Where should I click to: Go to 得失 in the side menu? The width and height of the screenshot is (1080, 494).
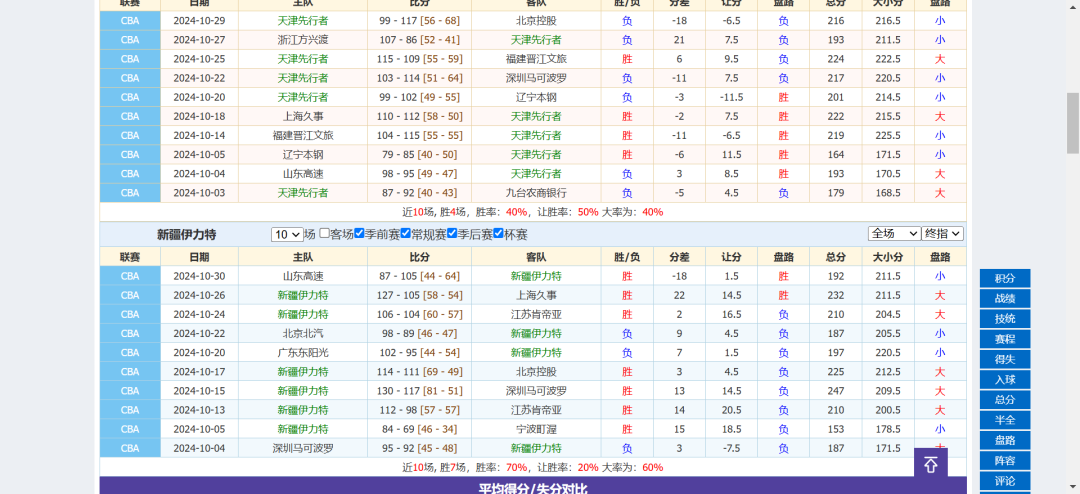[x=1005, y=359]
